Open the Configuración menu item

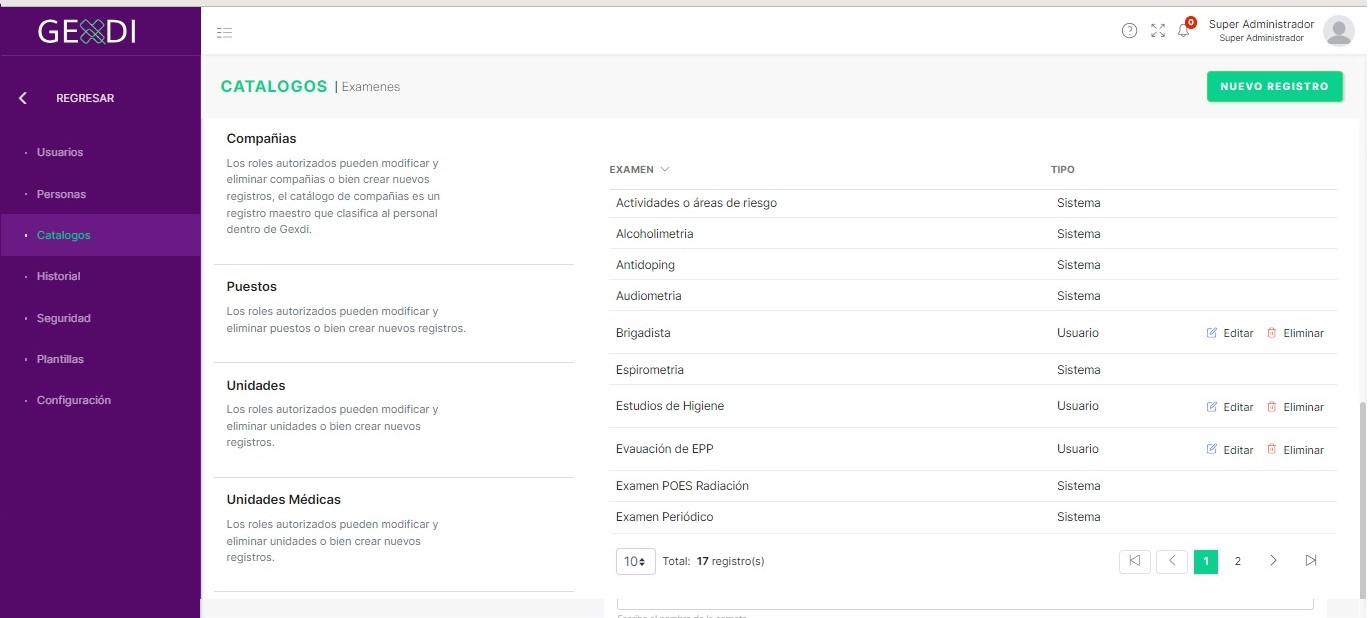coord(74,400)
